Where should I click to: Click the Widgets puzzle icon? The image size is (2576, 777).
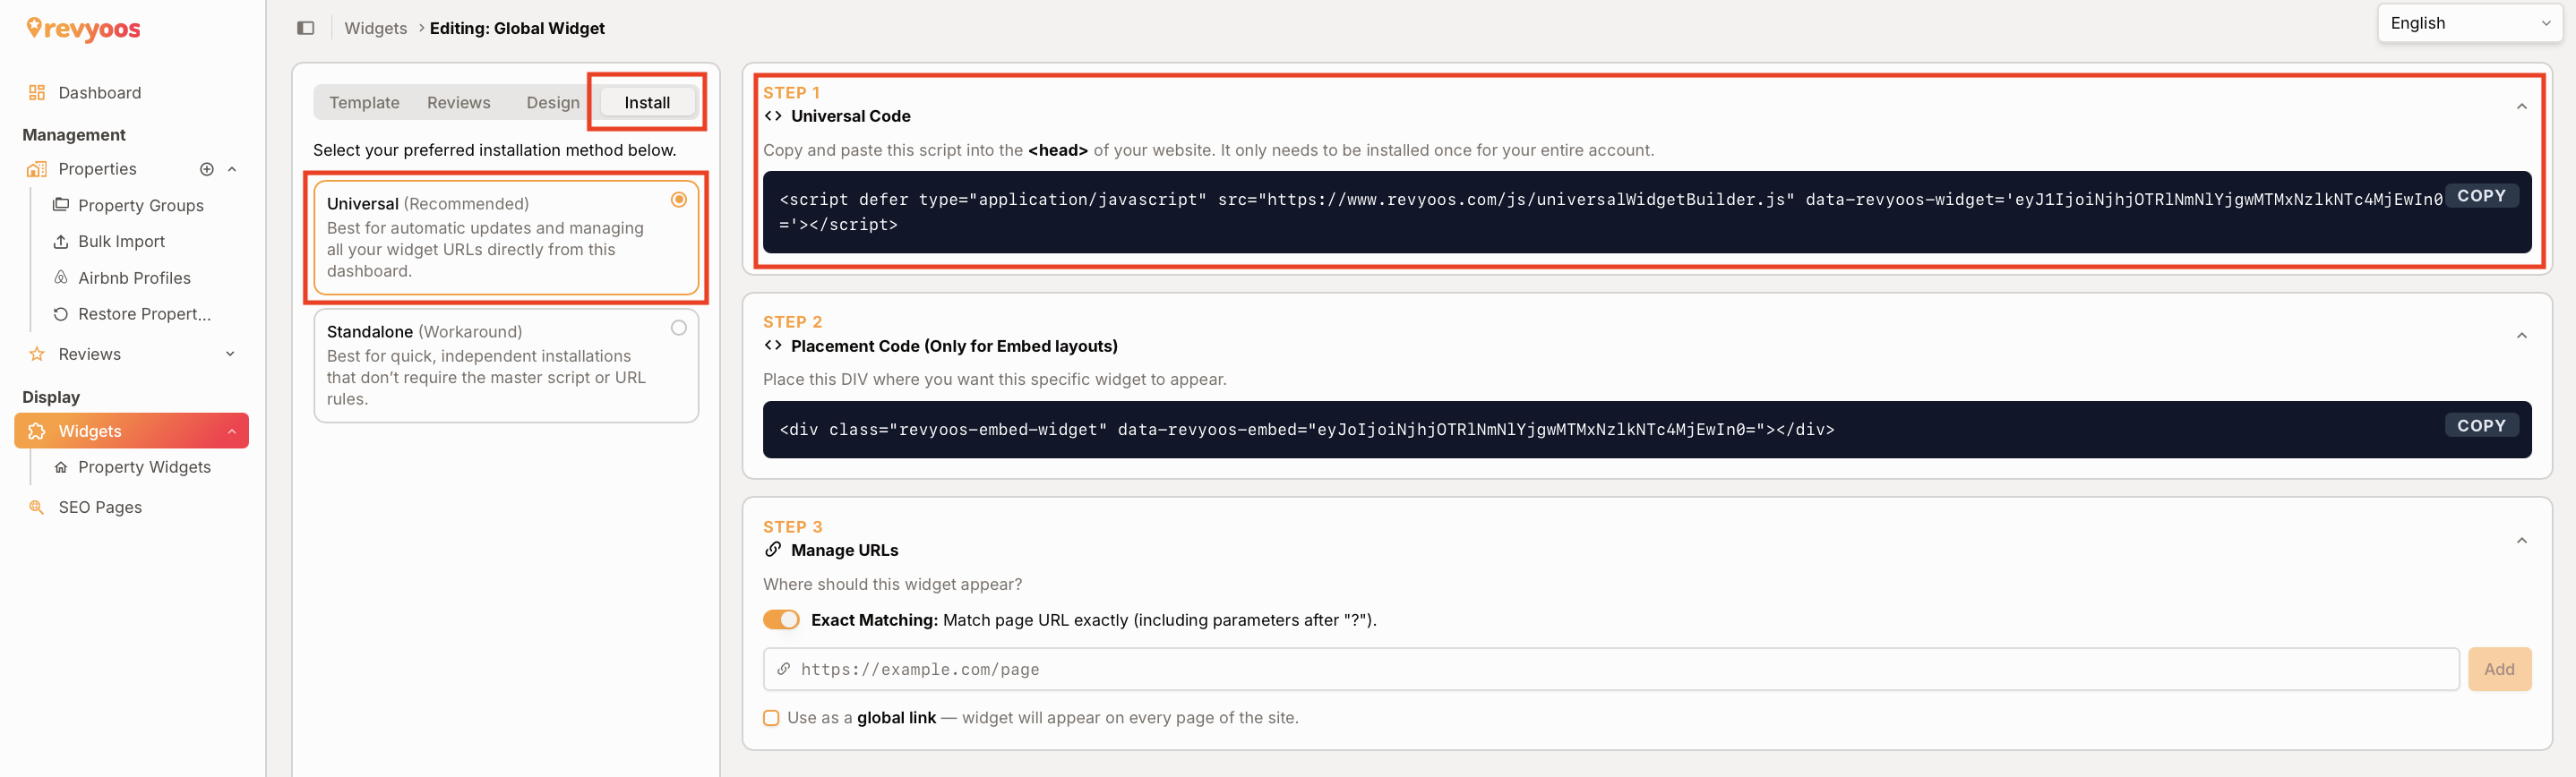(37, 431)
